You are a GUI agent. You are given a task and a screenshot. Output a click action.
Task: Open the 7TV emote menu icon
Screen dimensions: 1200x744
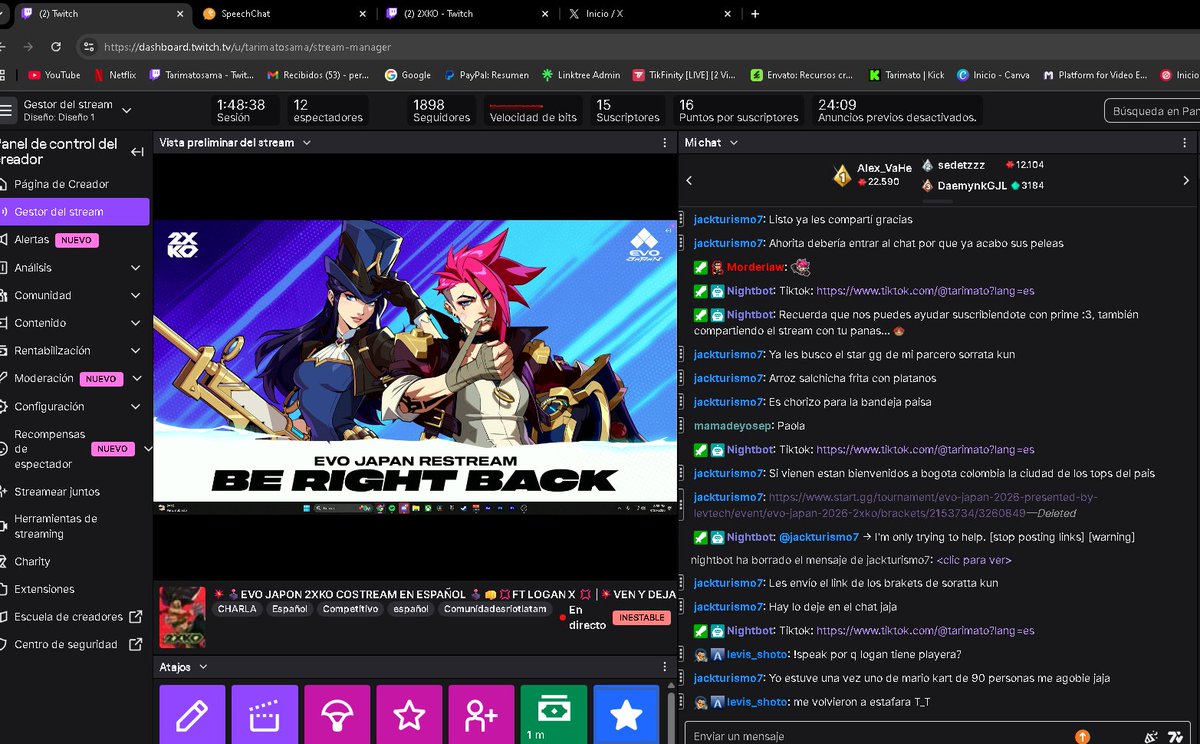pyautogui.click(x=1177, y=737)
